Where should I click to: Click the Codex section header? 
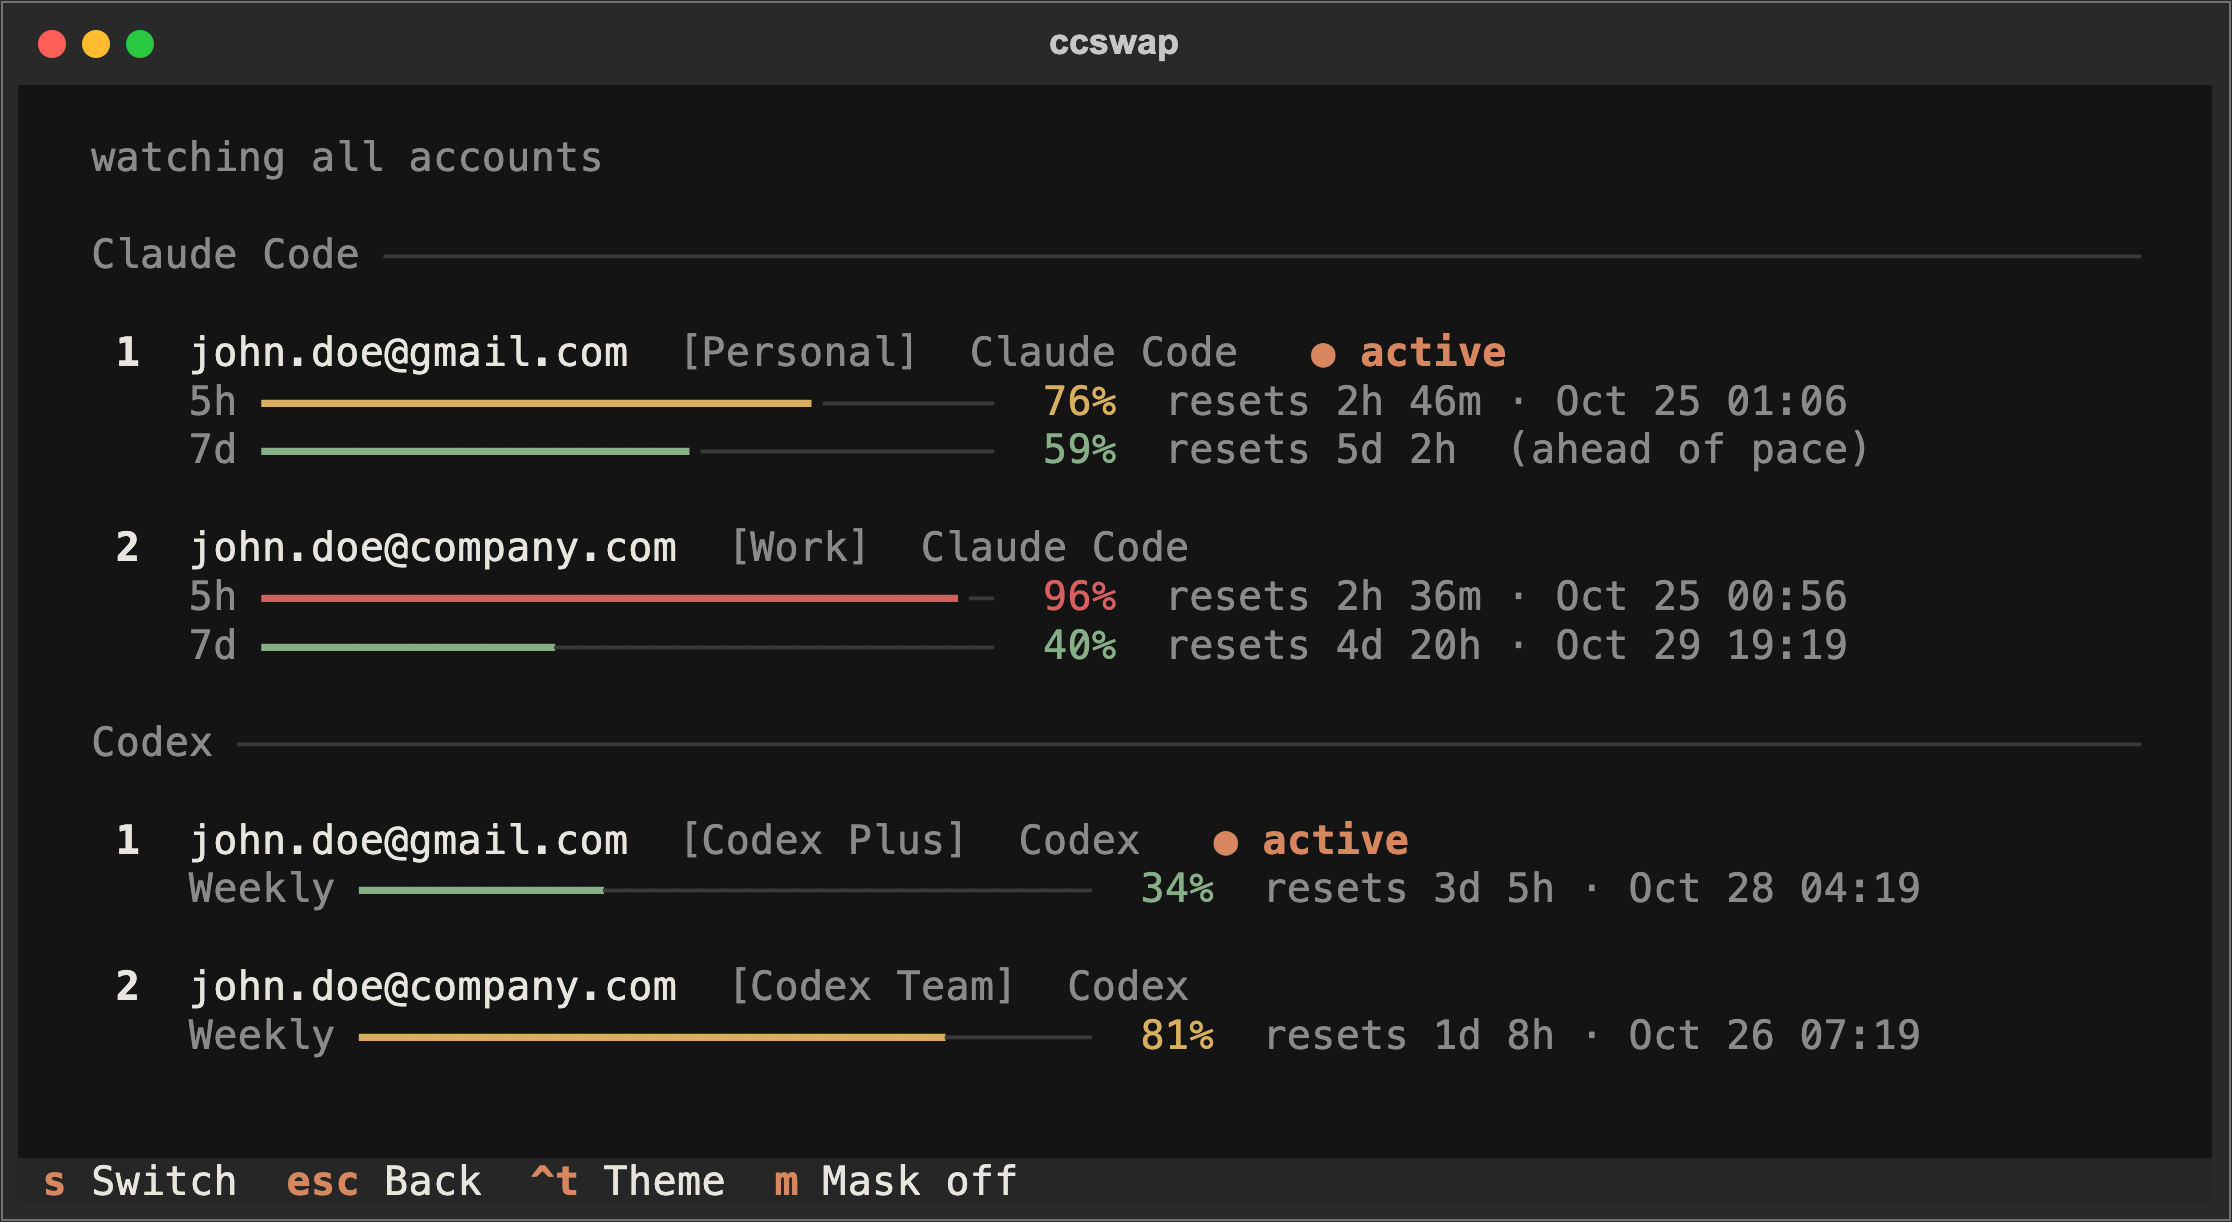tap(152, 743)
